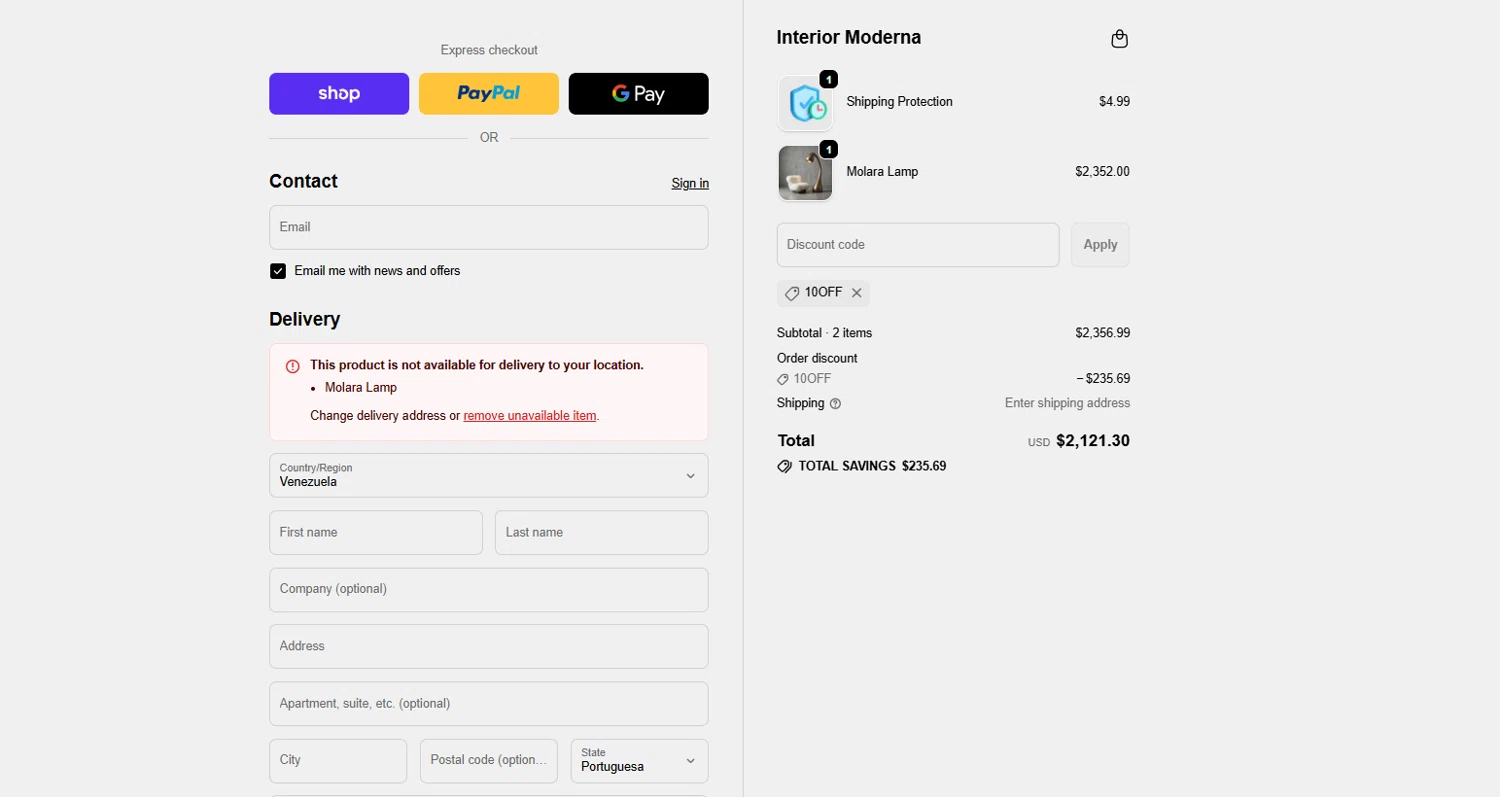
Task: Focus the Postal code field
Action: point(489,761)
